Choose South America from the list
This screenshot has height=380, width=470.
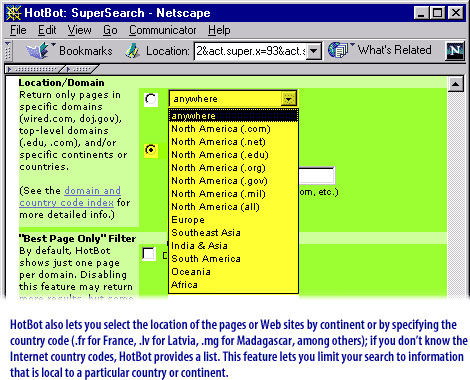coord(233,259)
